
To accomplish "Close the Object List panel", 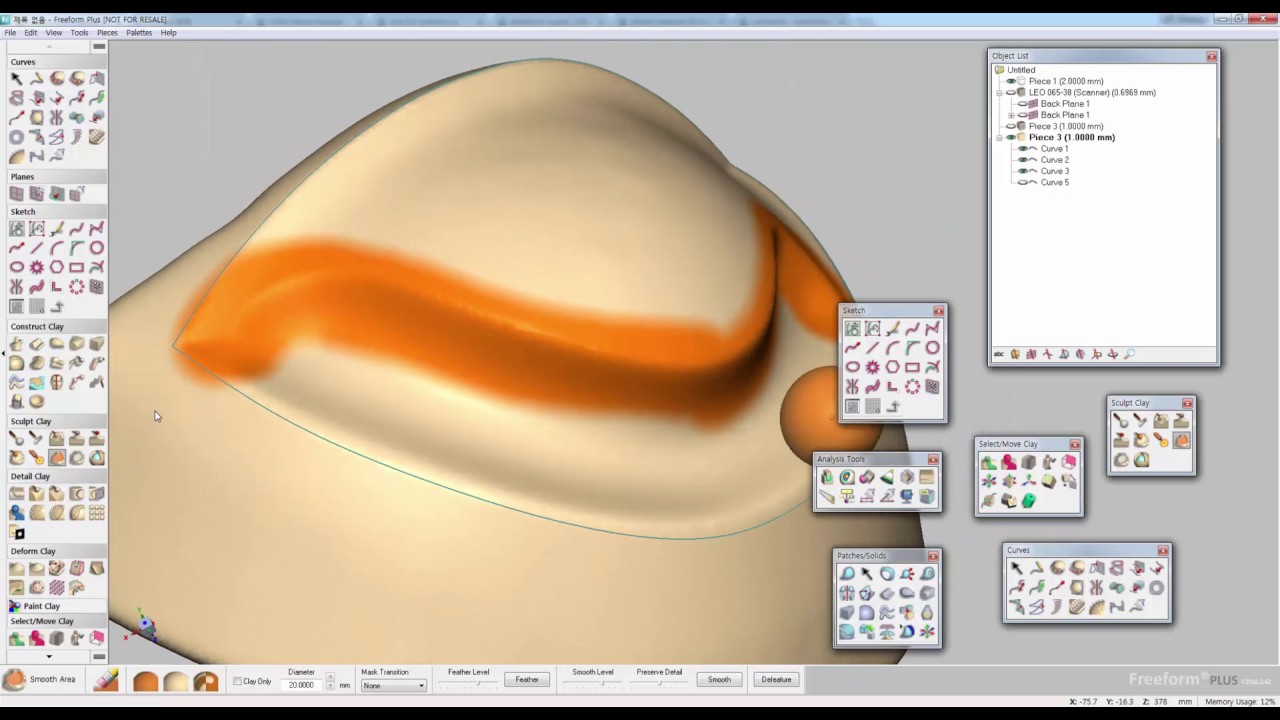I will click(1211, 56).
